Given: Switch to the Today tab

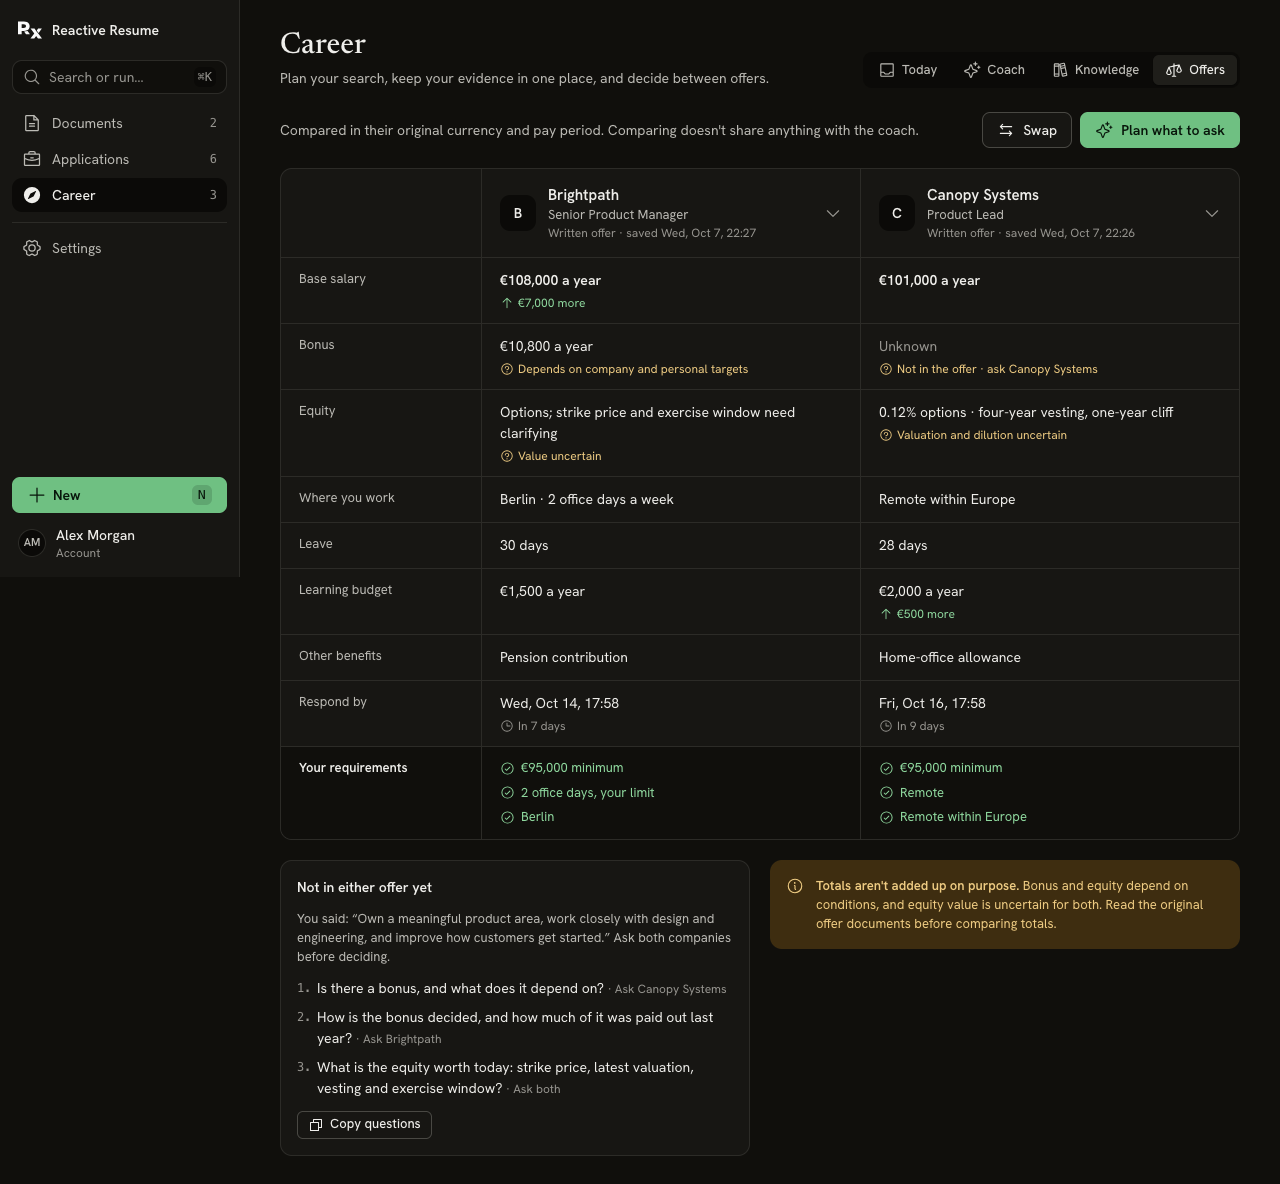Looking at the screenshot, I should [x=908, y=70].
